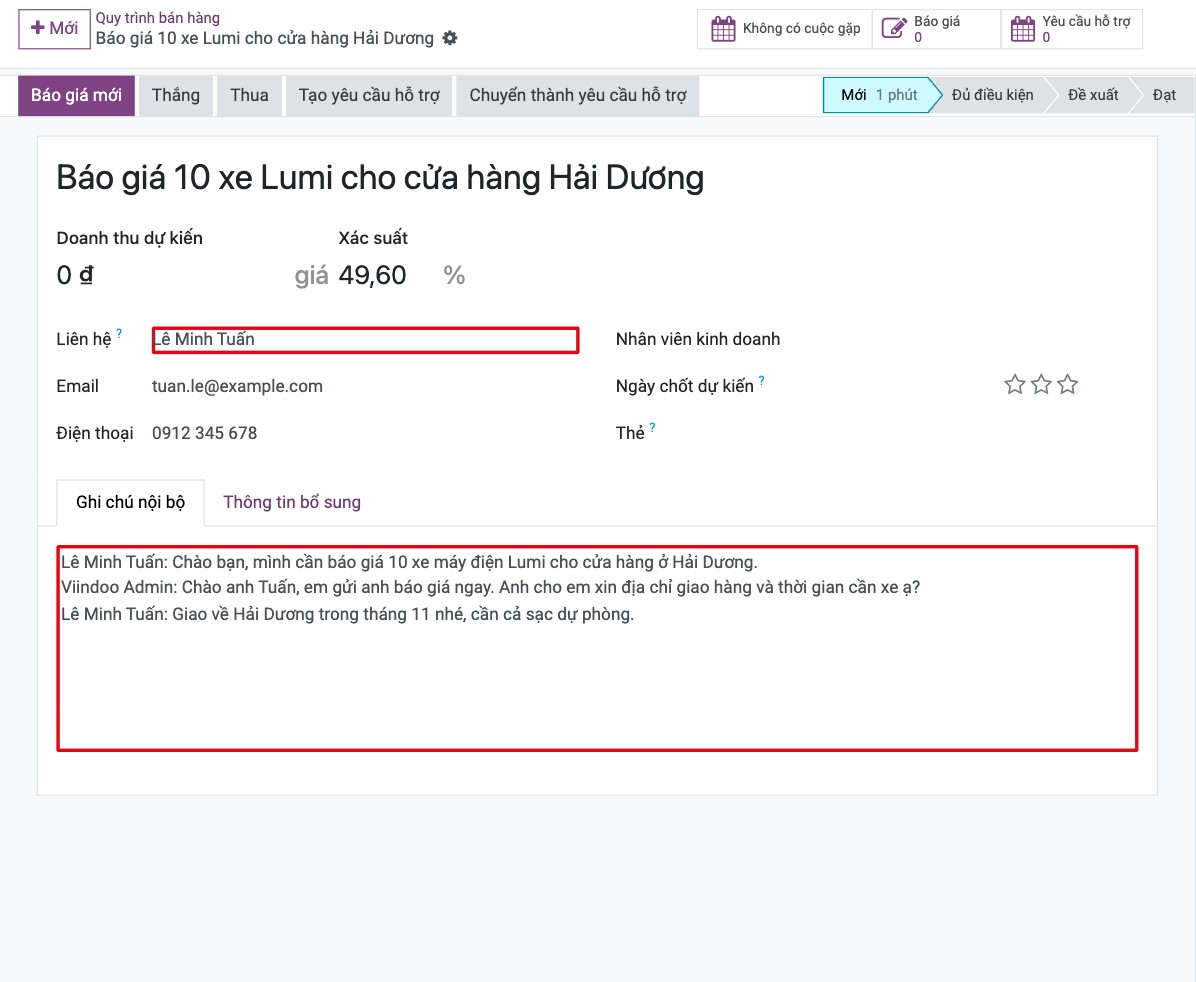The image size is (1196, 982).
Task: Click the calendar icon for meetings
Action: (x=723, y=29)
